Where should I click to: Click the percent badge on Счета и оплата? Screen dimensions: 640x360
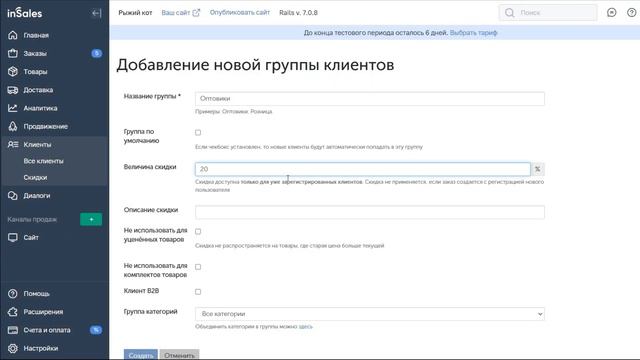(x=96, y=330)
